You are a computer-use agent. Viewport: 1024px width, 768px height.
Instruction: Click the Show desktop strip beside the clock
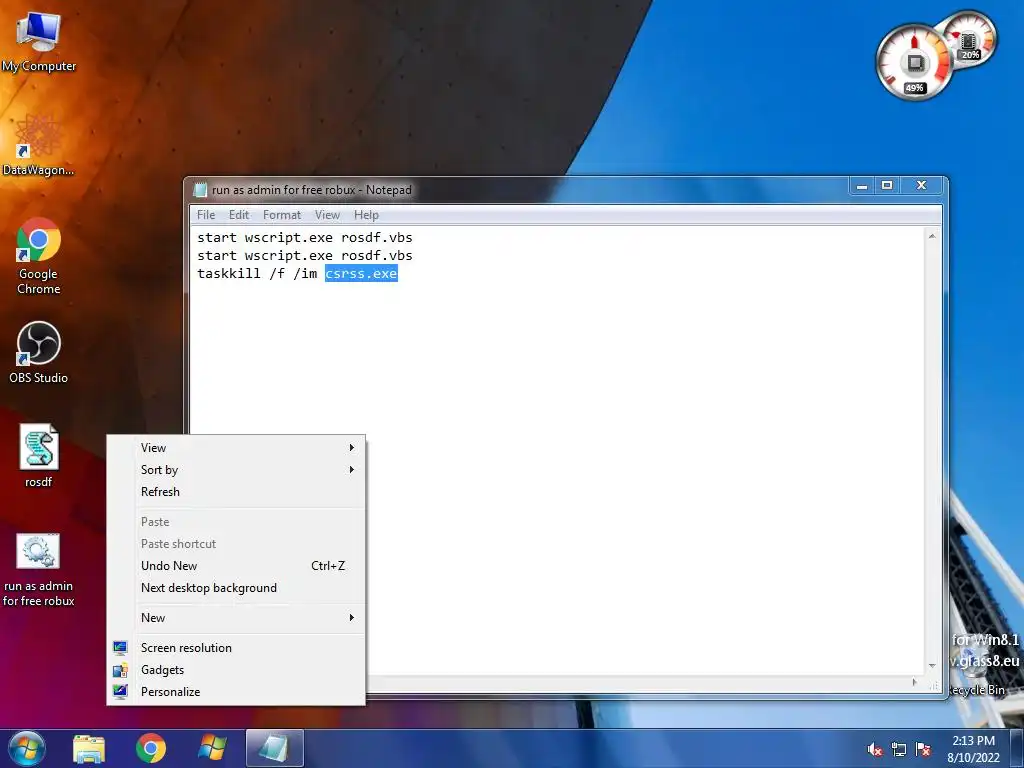(1017, 748)
